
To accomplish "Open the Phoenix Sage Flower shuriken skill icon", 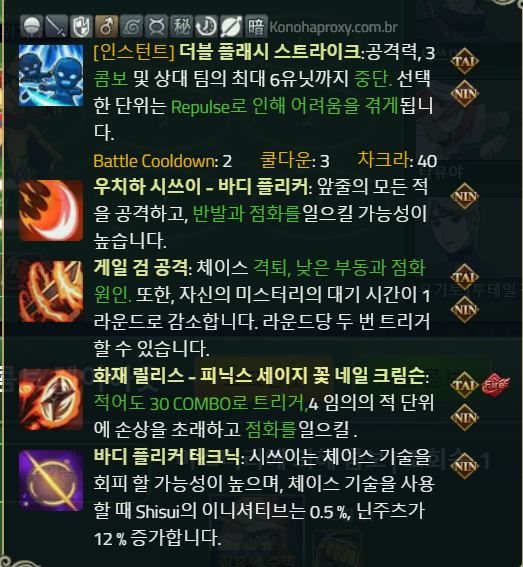I will coord(51,399).
